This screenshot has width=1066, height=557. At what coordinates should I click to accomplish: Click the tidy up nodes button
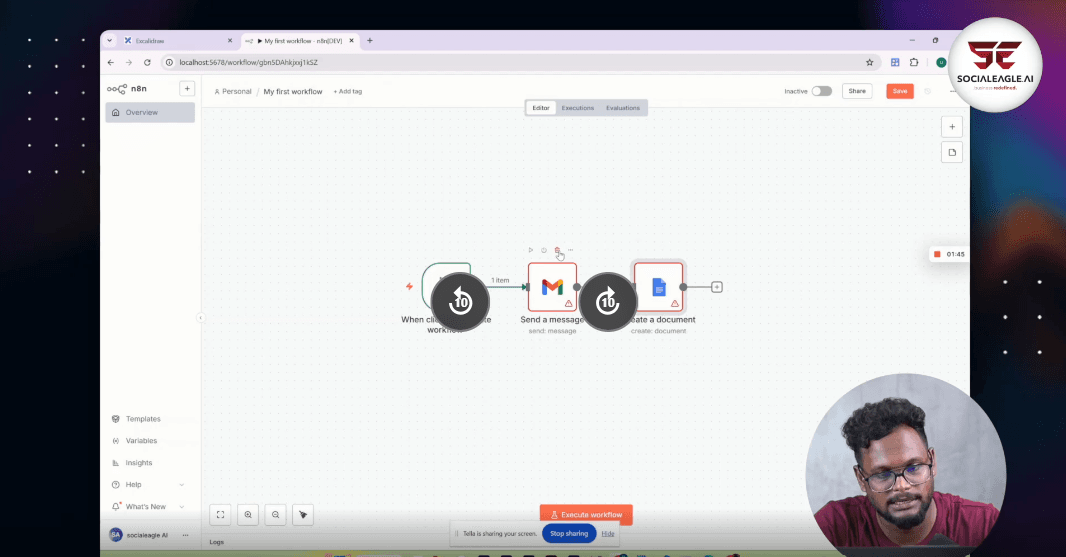click(303, 515)
